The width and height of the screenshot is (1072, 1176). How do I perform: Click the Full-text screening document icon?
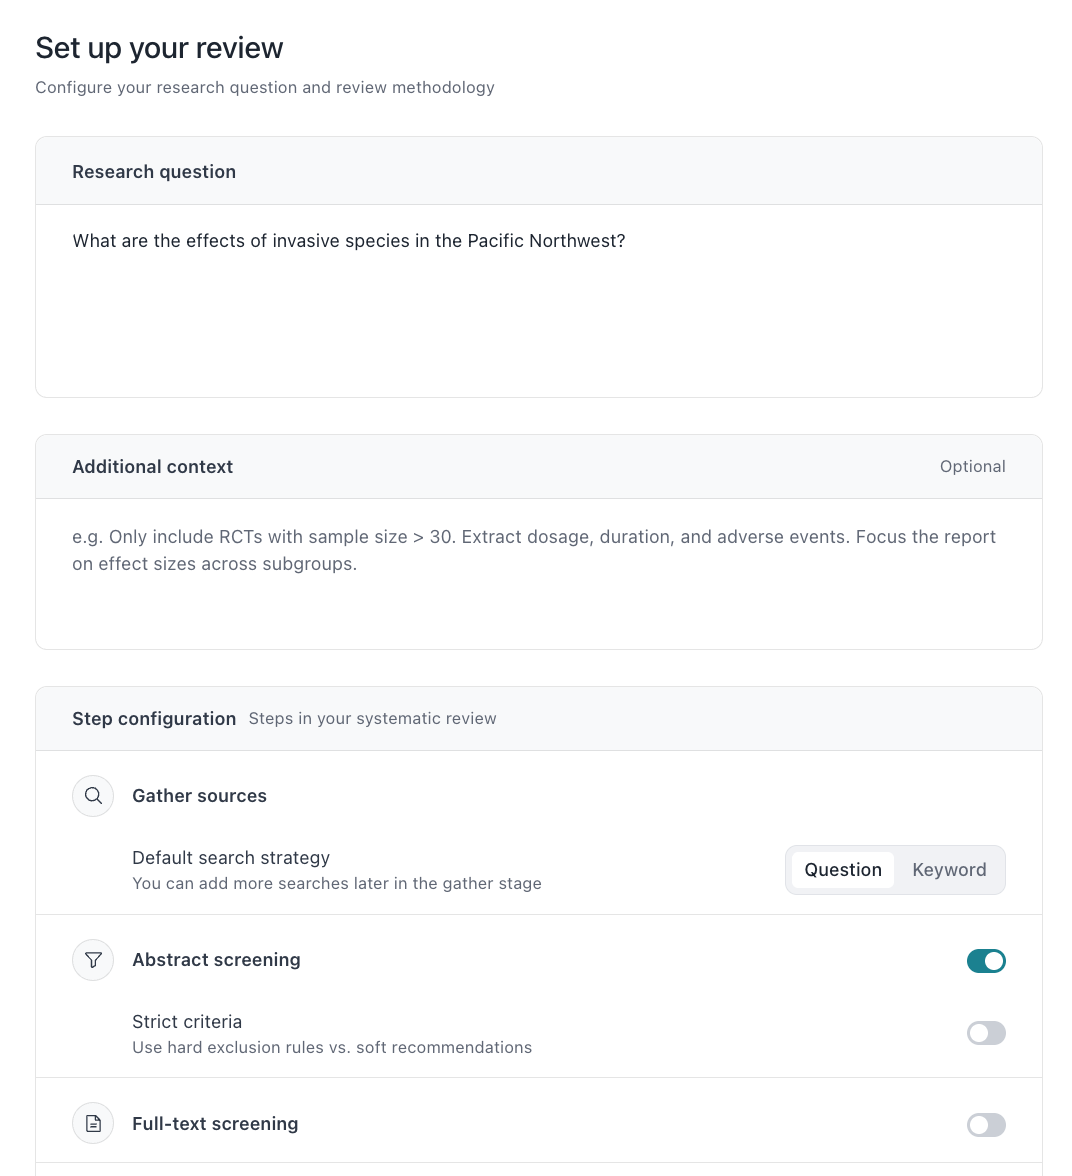pos(93,1124)
